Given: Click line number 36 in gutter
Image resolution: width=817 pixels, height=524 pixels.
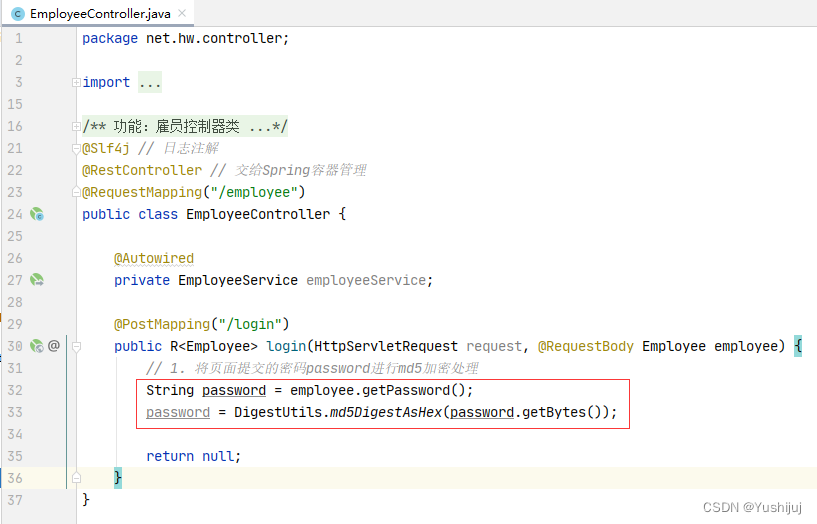Looking at the screenshot, I should click(15, 478).
